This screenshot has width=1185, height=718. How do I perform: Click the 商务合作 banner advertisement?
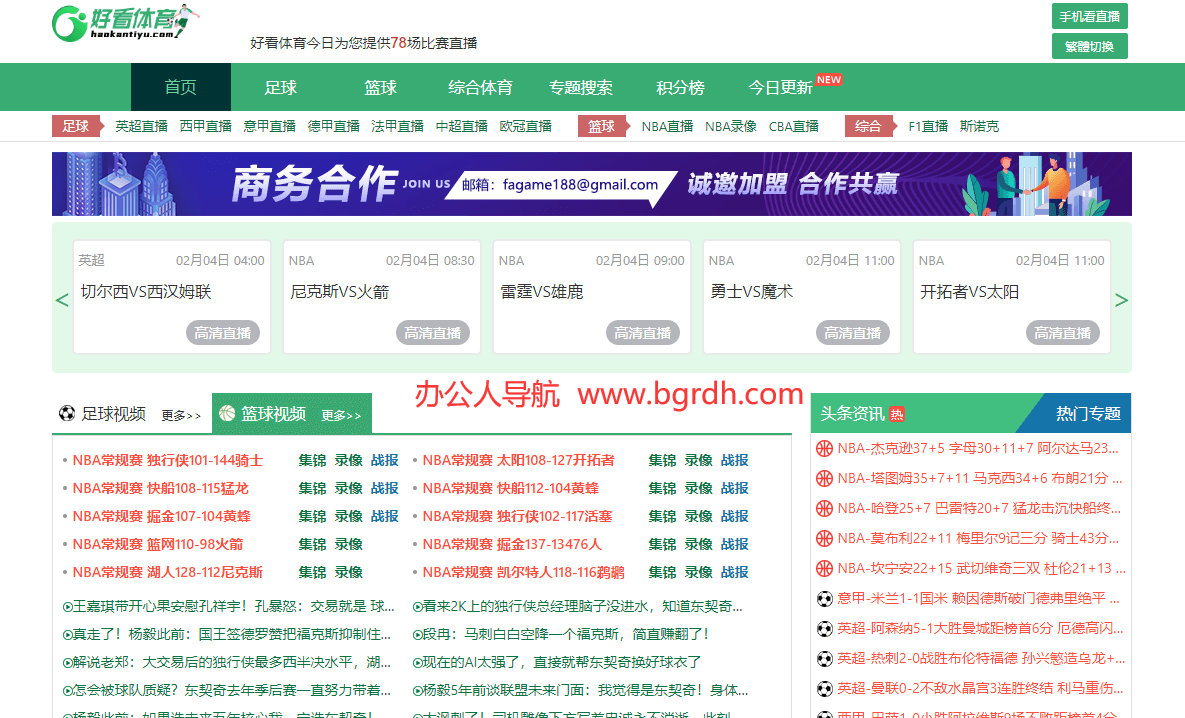(x=592, y=184)
